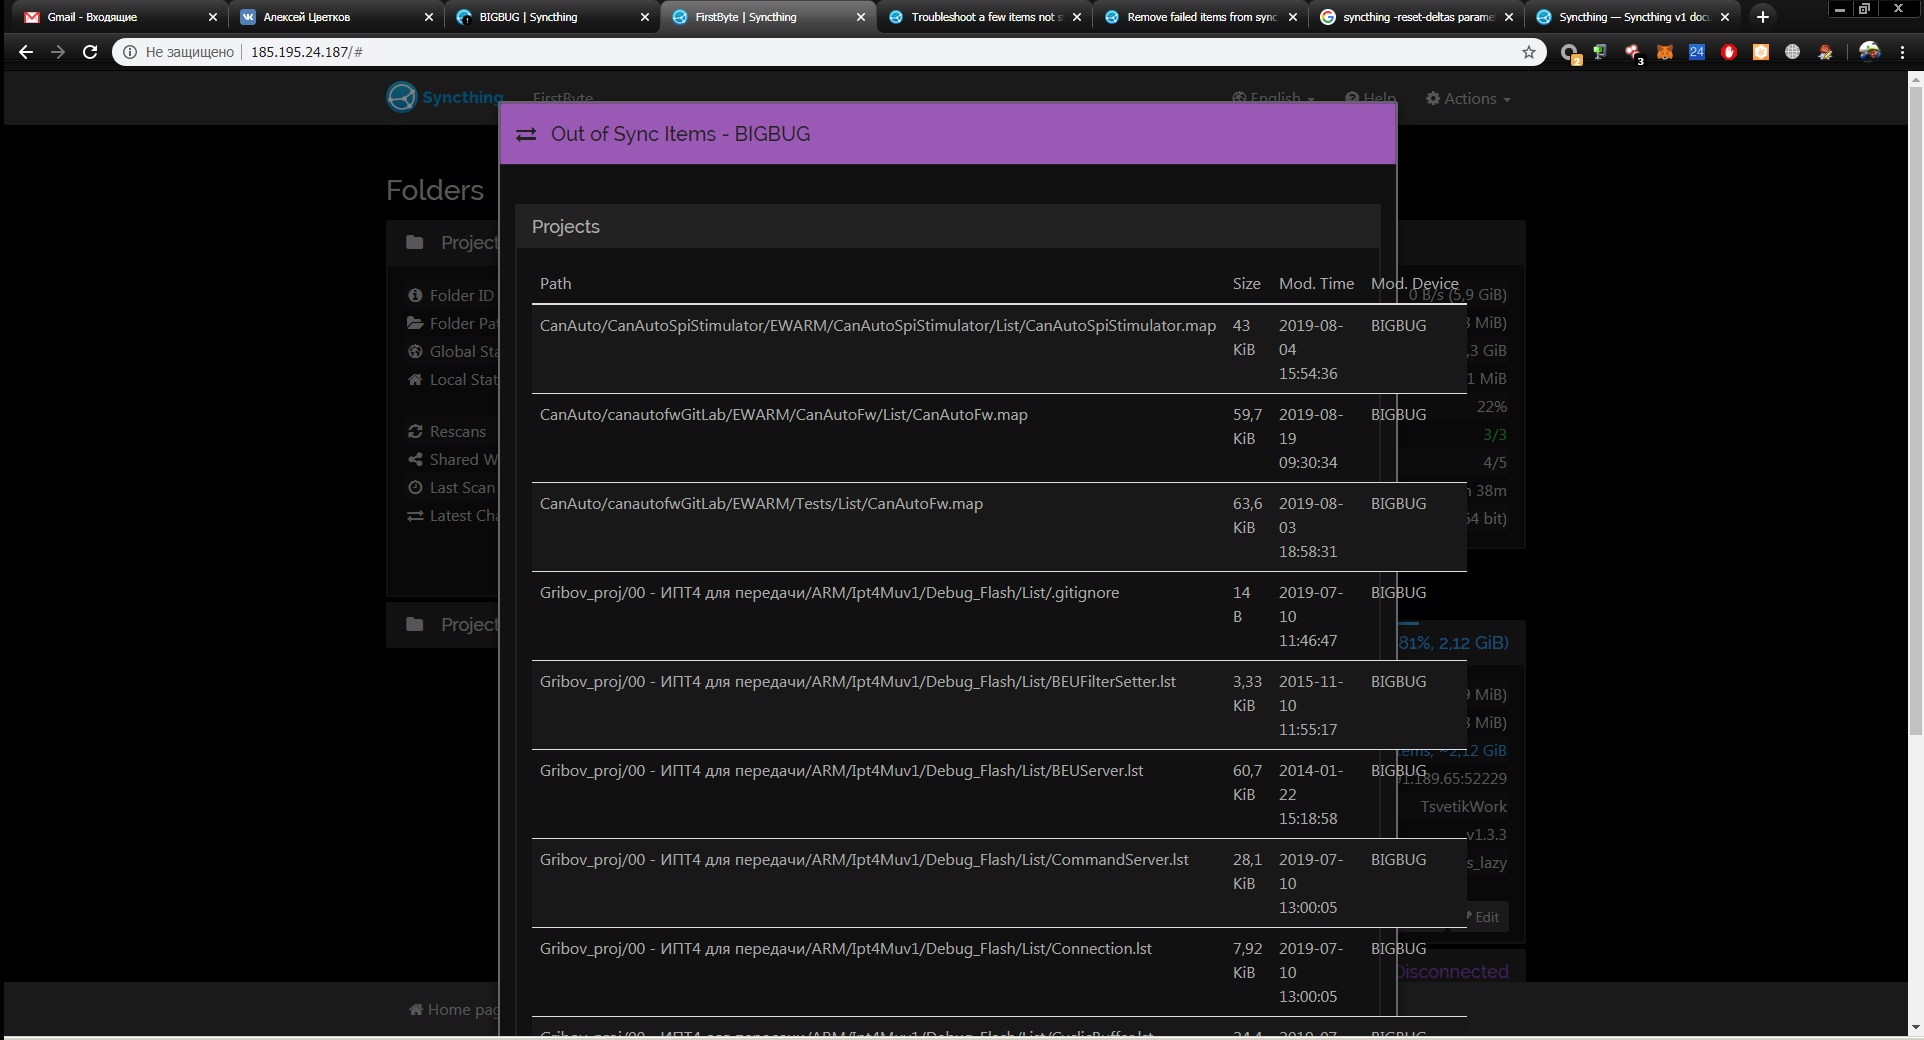
Task: Open the Actions dropdown
Action: [x=1466, y=98]
